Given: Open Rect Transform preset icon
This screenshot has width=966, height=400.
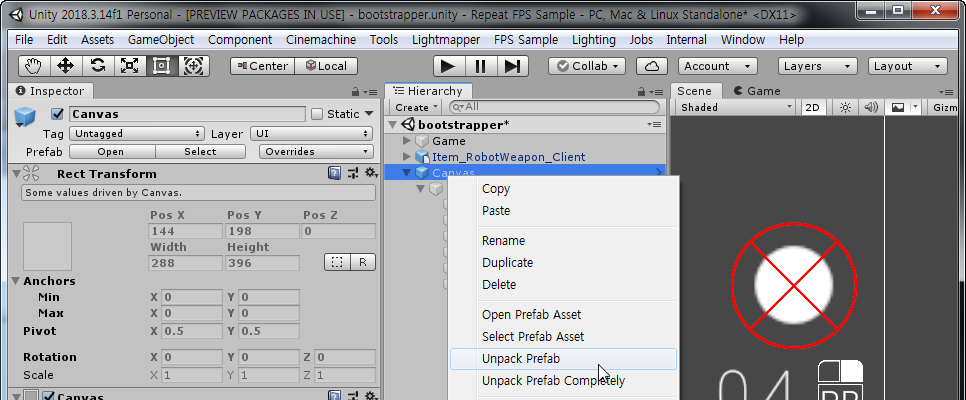Looking at the screenshot, I should click(353, 173).
